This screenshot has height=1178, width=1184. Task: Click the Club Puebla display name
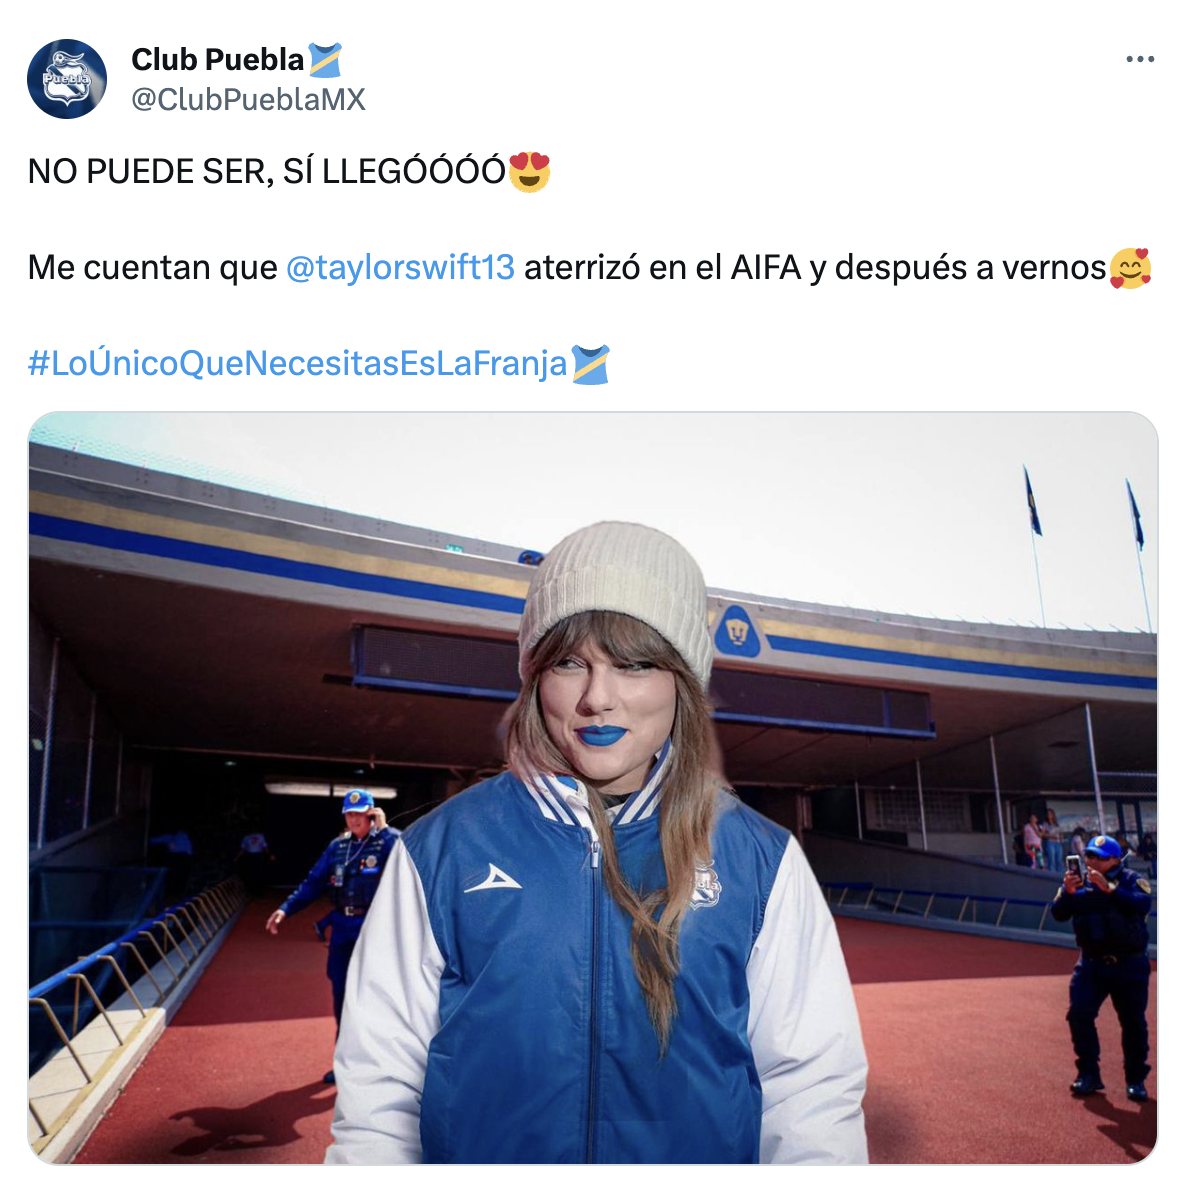pos(217,60)
